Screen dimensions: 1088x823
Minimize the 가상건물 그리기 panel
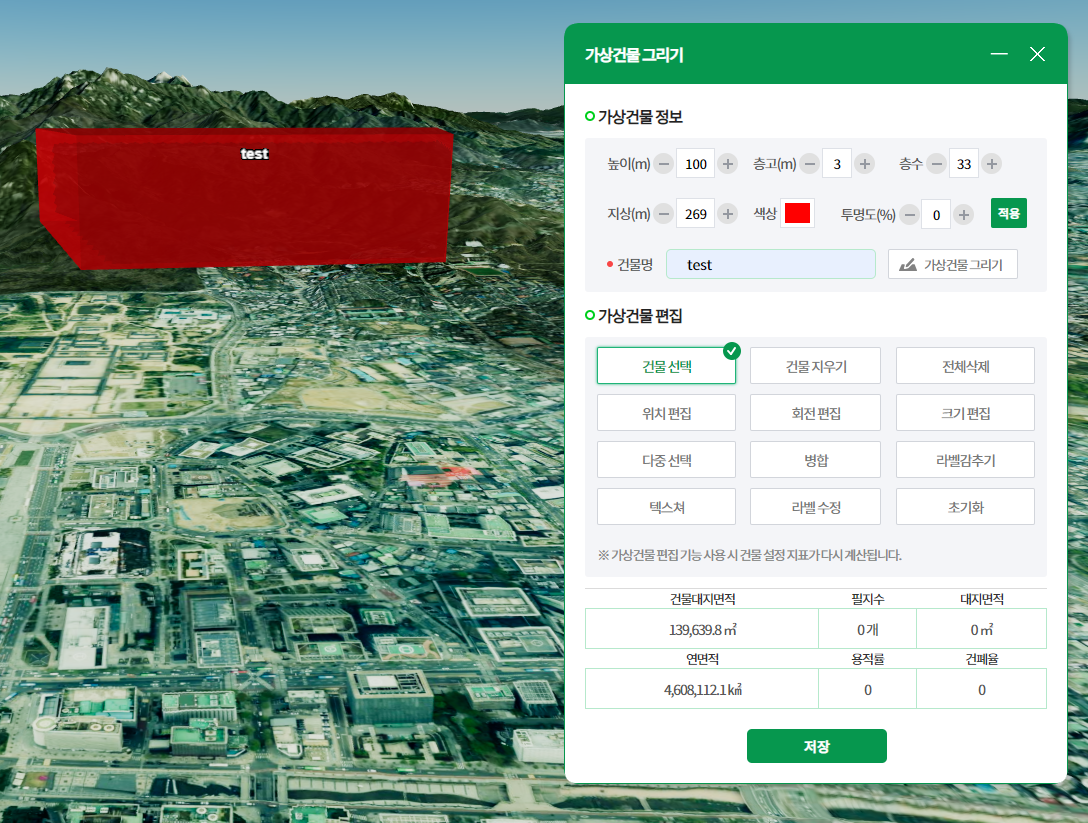pos(999,54)
